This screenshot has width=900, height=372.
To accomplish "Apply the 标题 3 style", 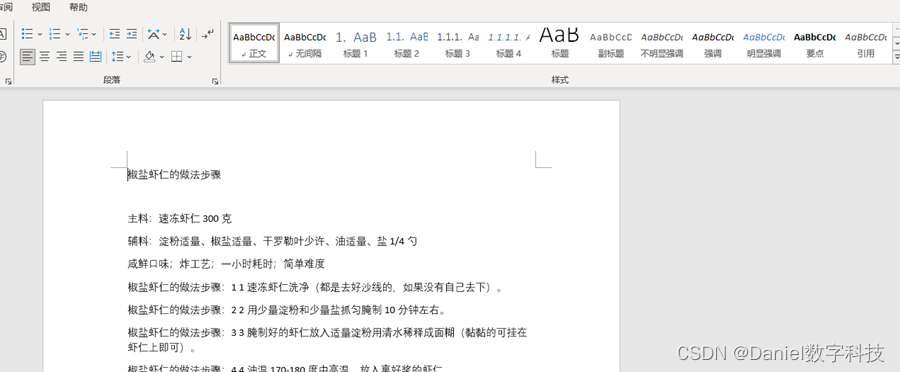I will [457, 42].
